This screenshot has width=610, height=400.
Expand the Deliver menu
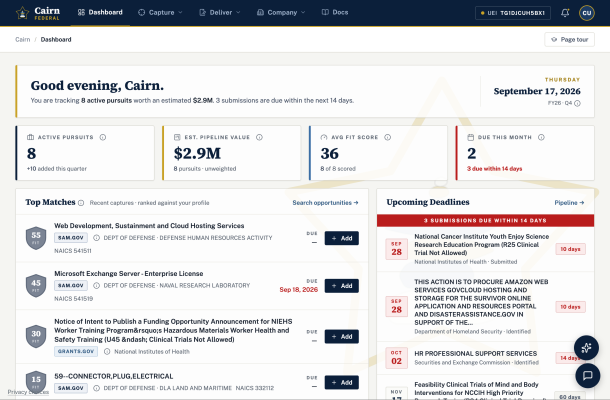(220, 12)
